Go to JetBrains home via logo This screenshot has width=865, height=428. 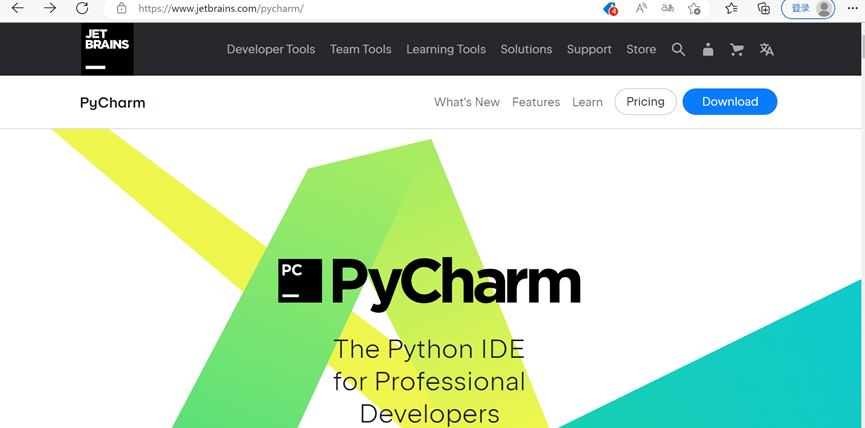click(x=107, y=49)
